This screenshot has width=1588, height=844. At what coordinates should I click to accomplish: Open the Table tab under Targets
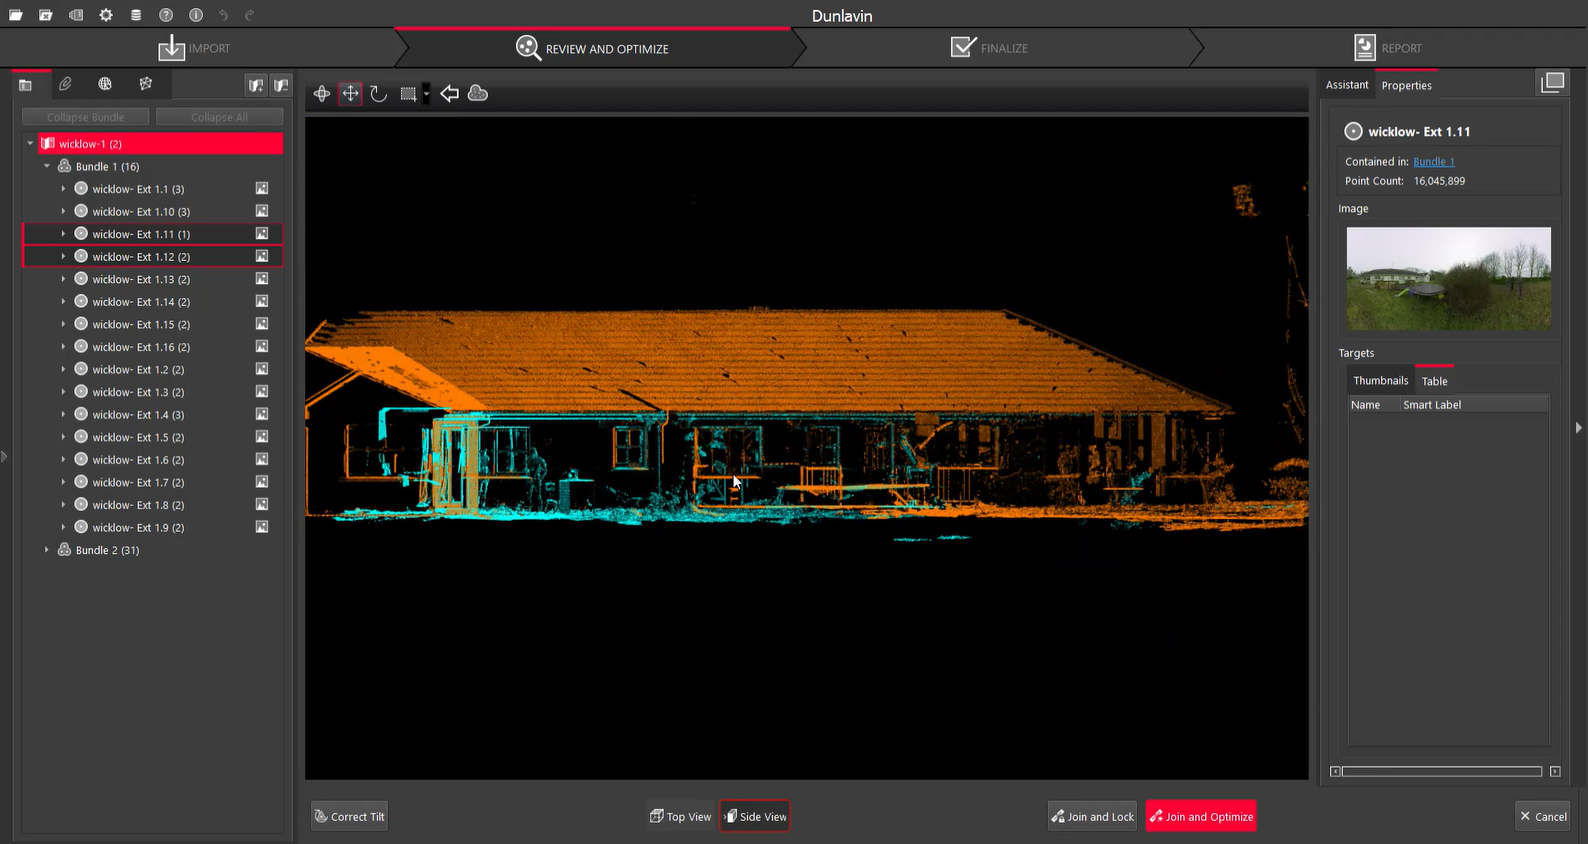(x=1434, y=381)
